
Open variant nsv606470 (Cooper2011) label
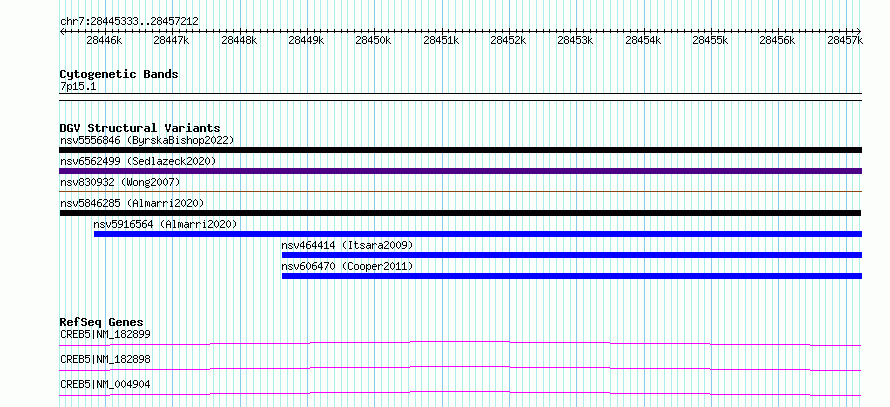click(x=347, y=266)
